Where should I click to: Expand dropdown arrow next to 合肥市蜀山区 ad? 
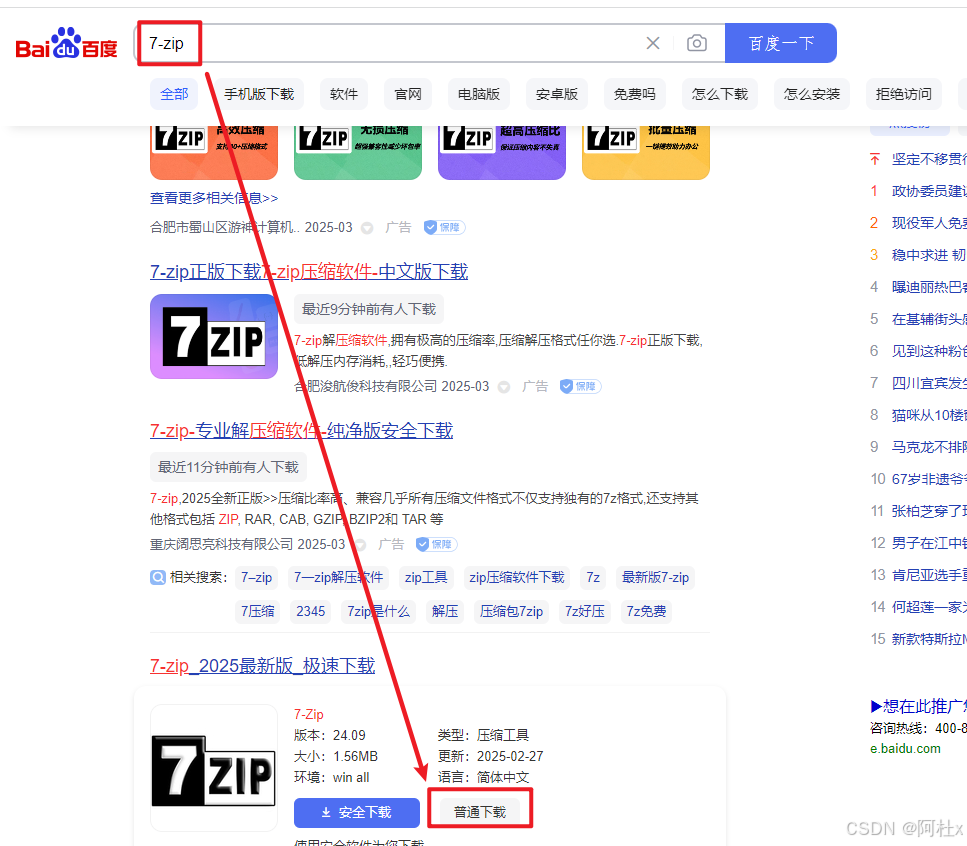[367, 228]
